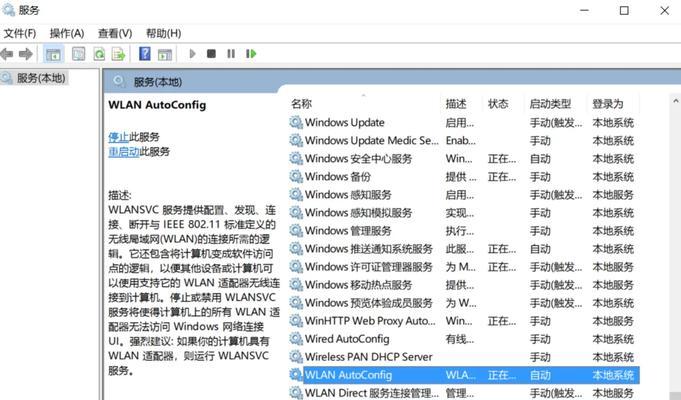Click the gear icon of Windows 移动热点服务
Screen dimensions: 681x400
pyautogui.click(x=296, y=284)
